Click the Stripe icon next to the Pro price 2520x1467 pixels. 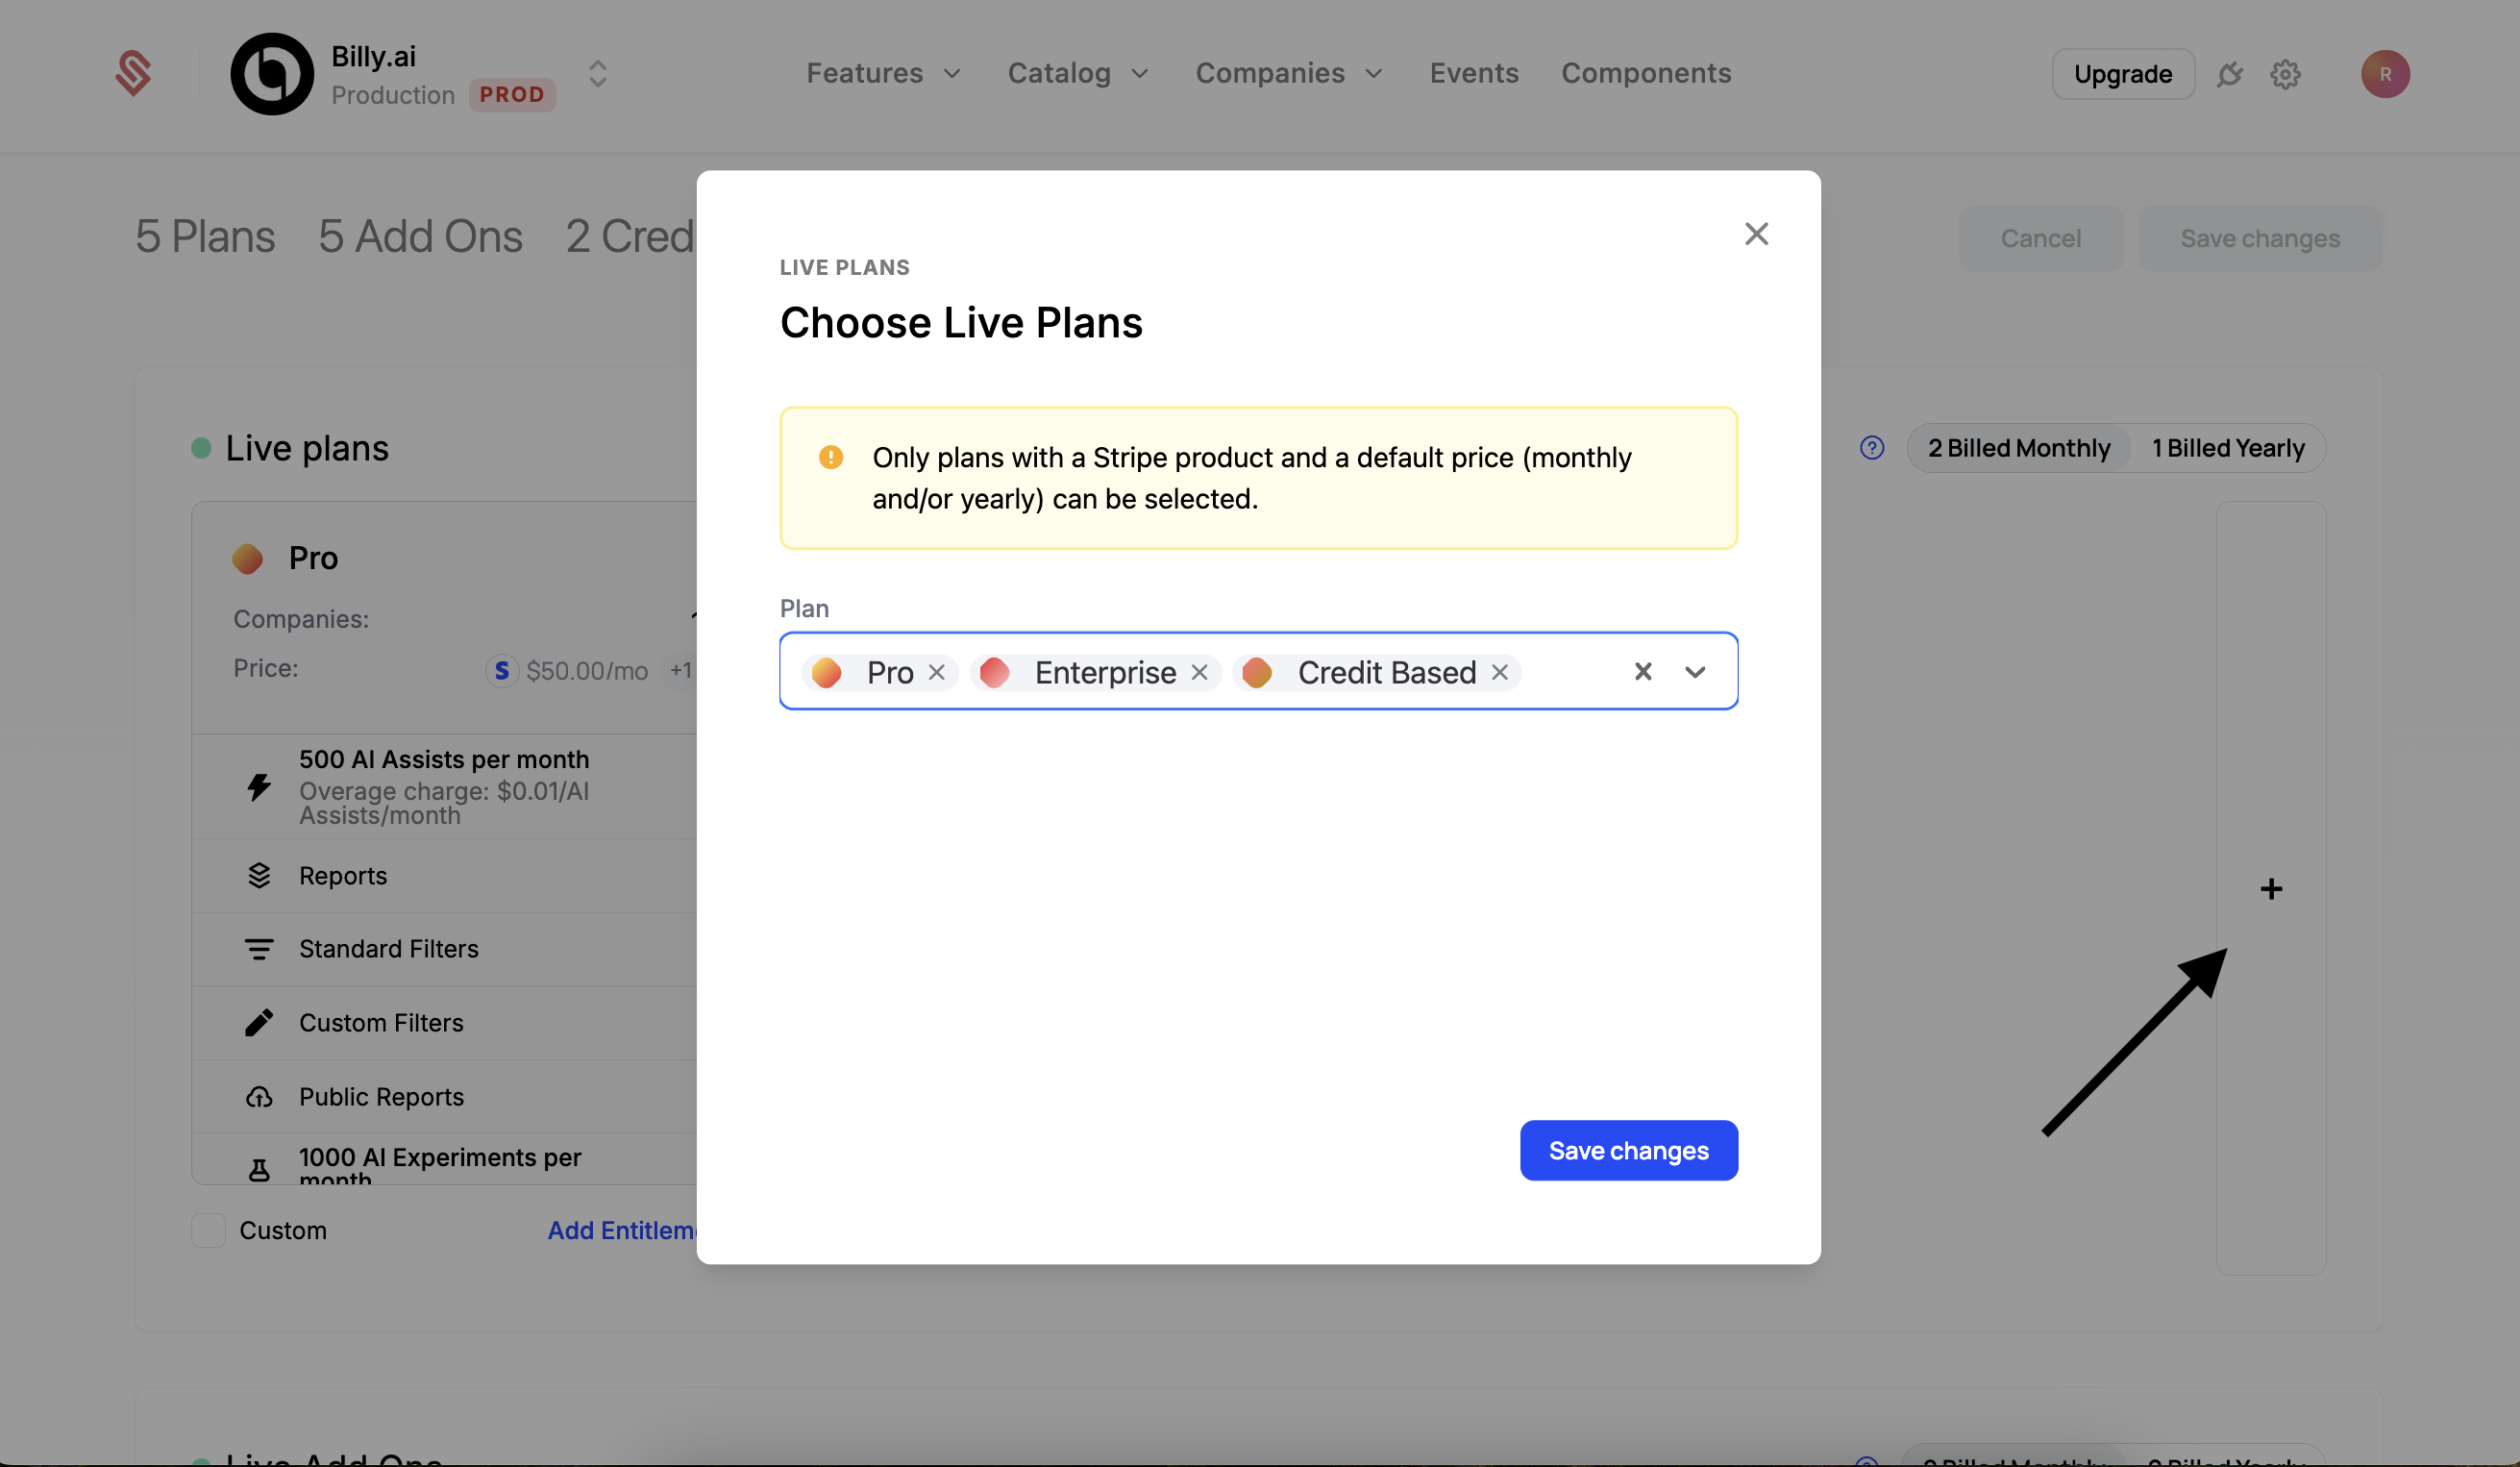501,670
